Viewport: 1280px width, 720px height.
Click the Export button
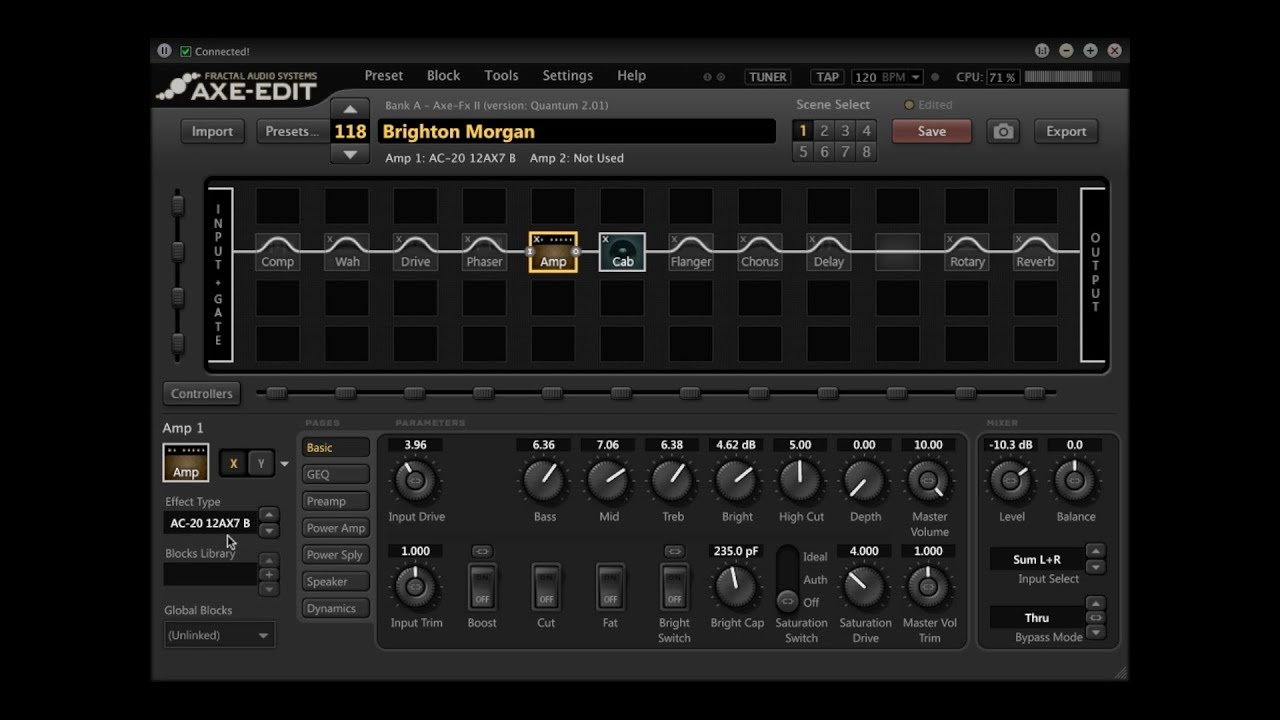point(1066,131)
